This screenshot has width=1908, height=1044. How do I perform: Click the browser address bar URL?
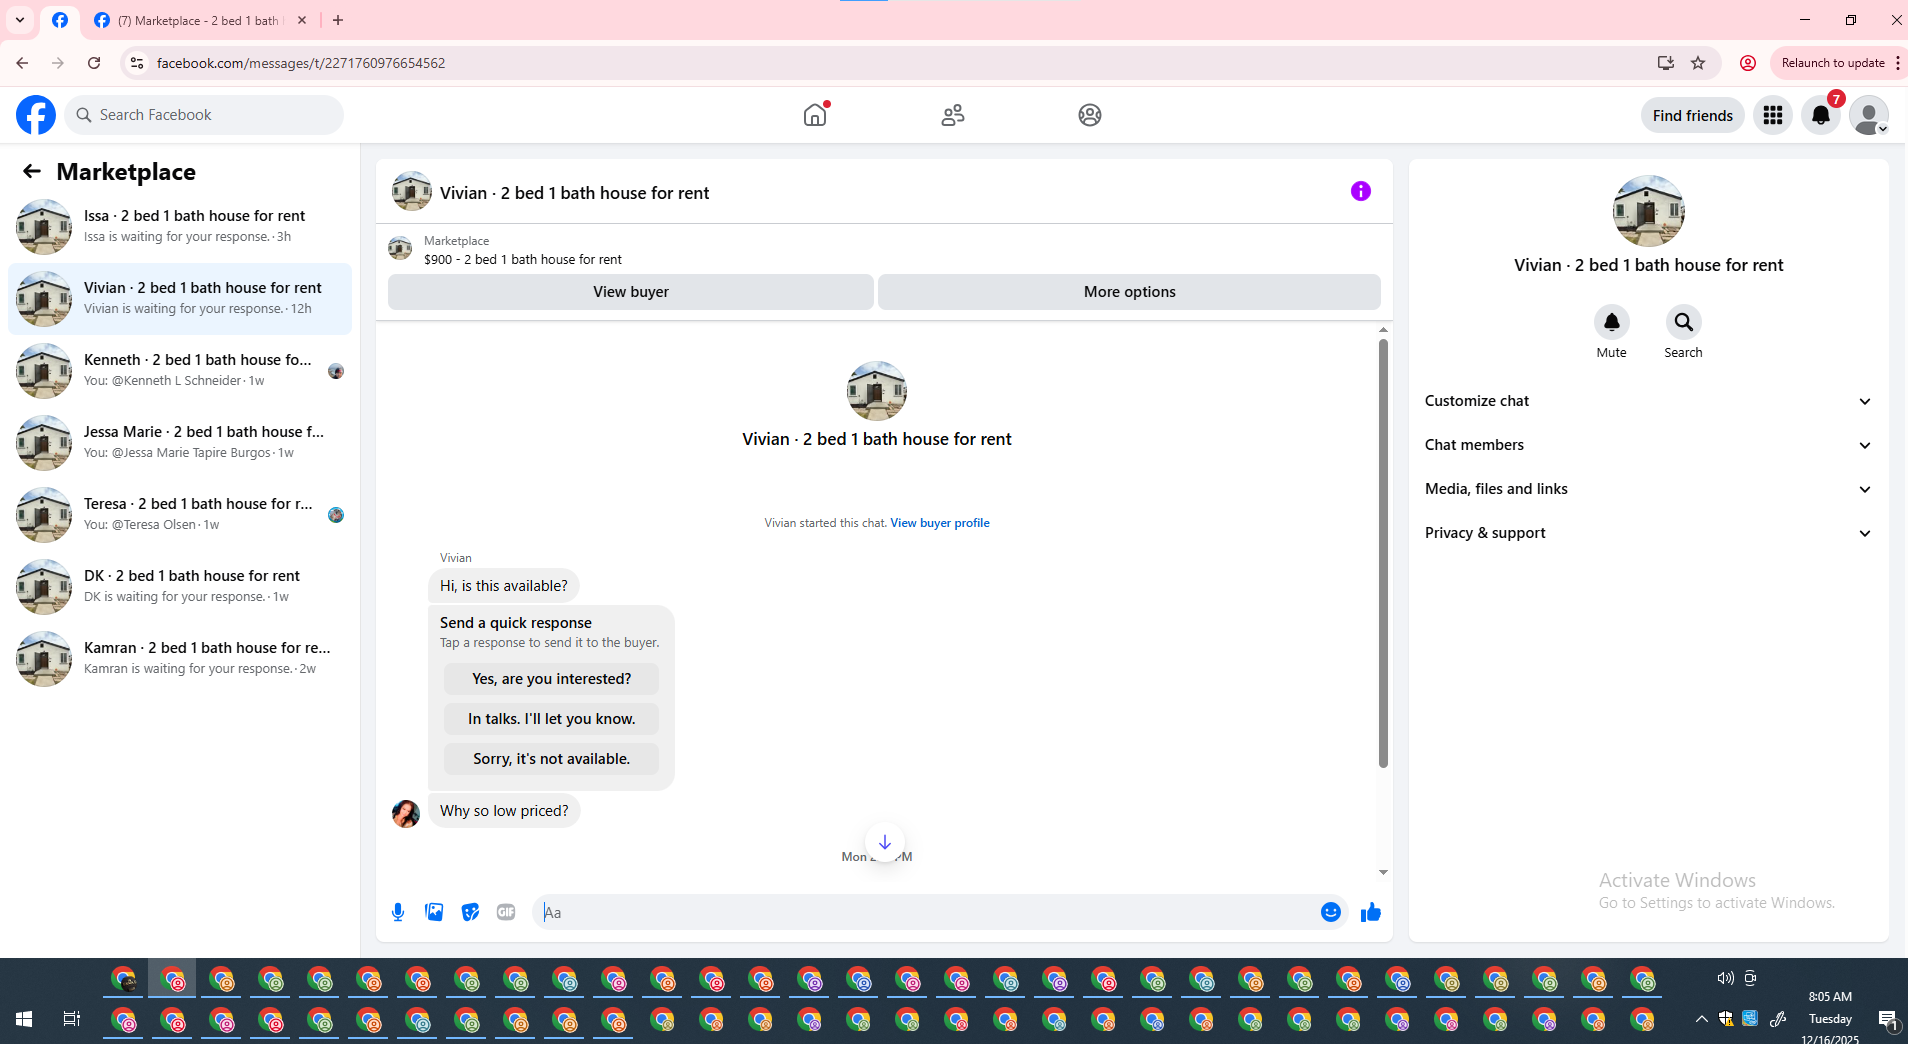[x=301, y=63]
